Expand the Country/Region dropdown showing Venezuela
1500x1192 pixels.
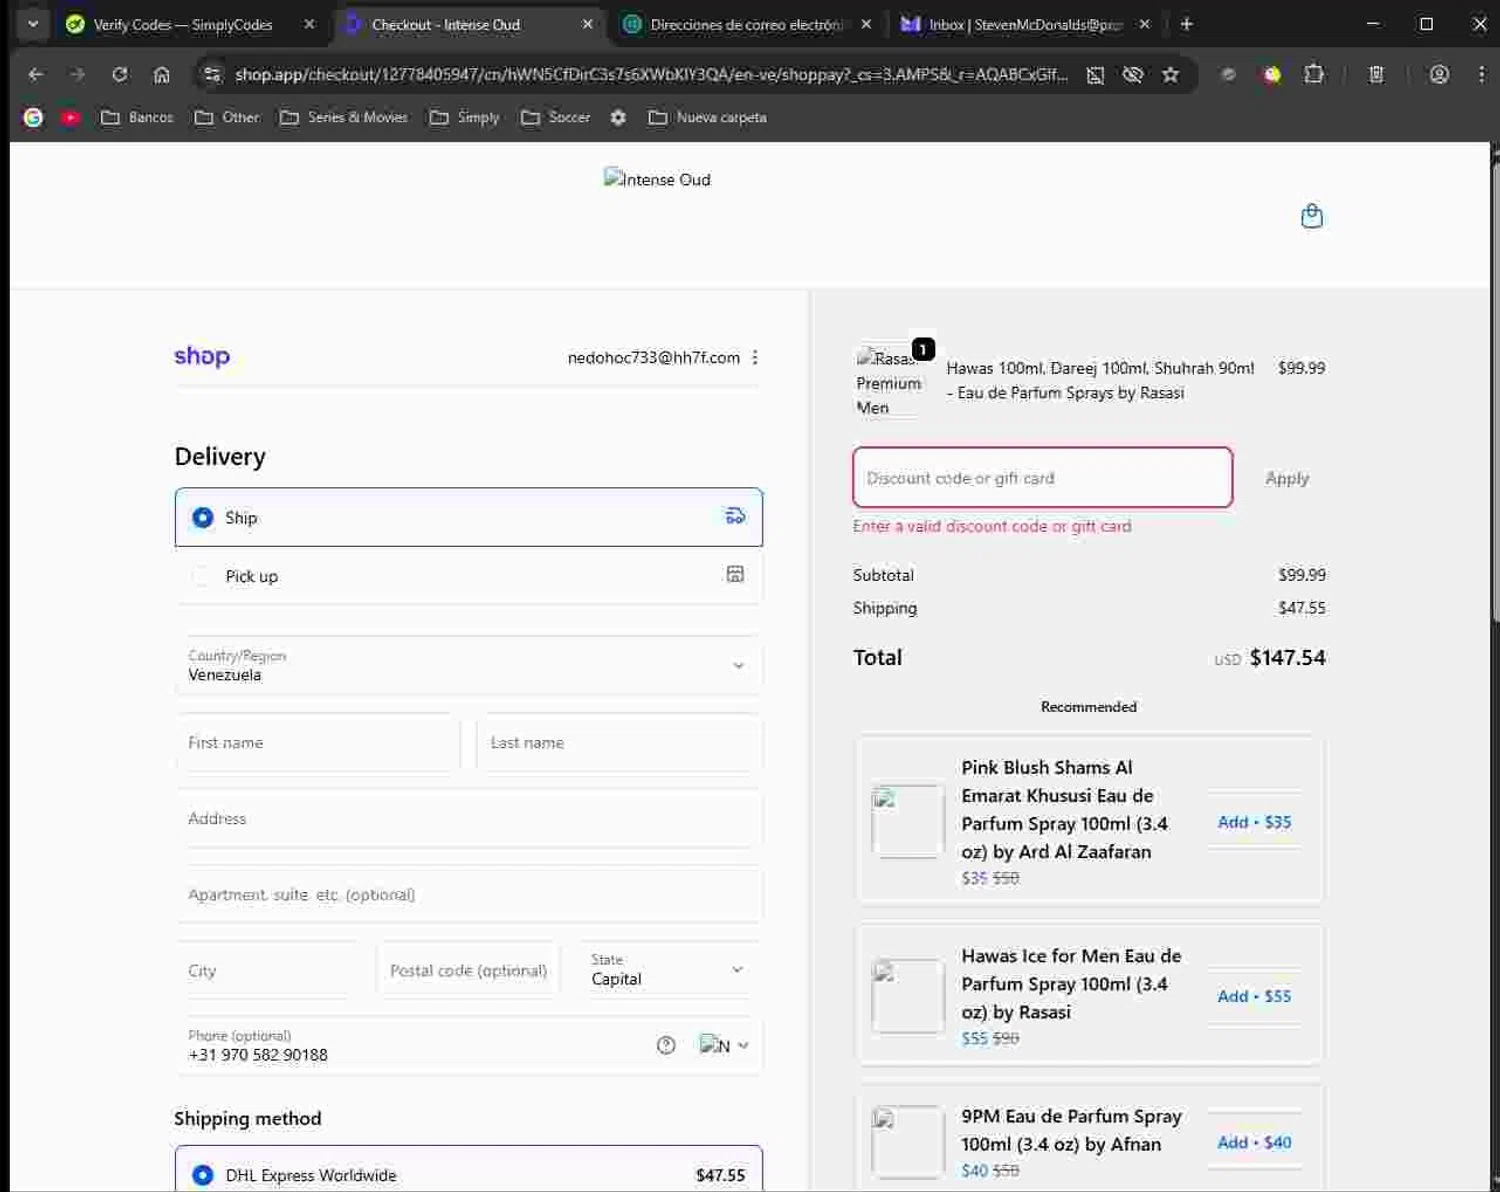pyautogui.click(x=468, y=665)
